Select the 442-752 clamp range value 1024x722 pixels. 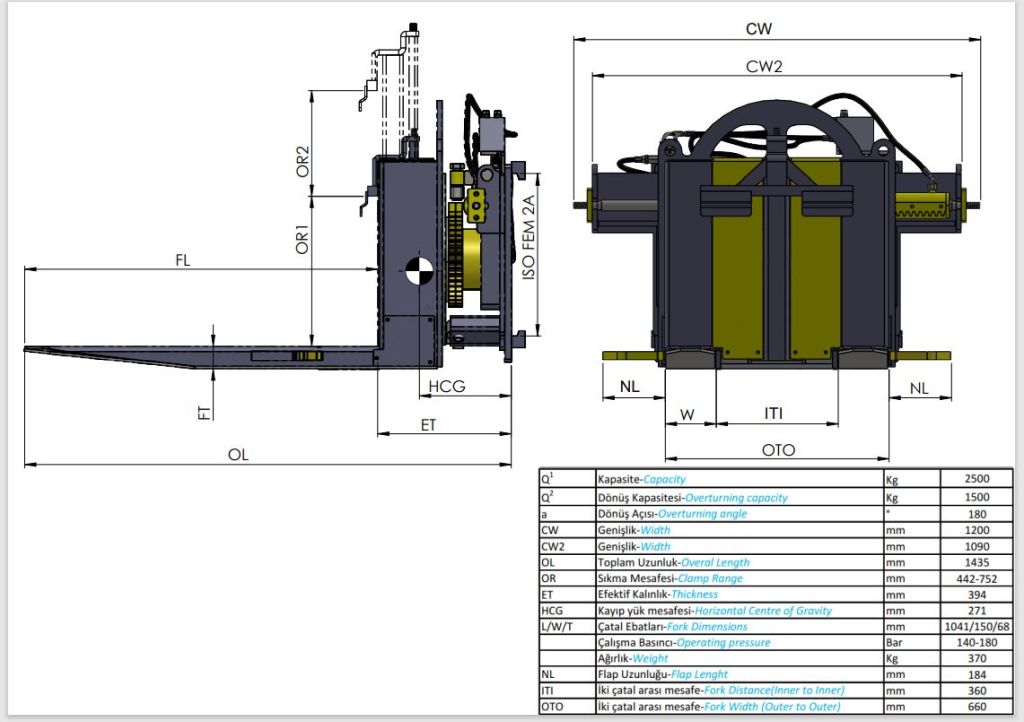pyautogui.click(x=977, y=577)
